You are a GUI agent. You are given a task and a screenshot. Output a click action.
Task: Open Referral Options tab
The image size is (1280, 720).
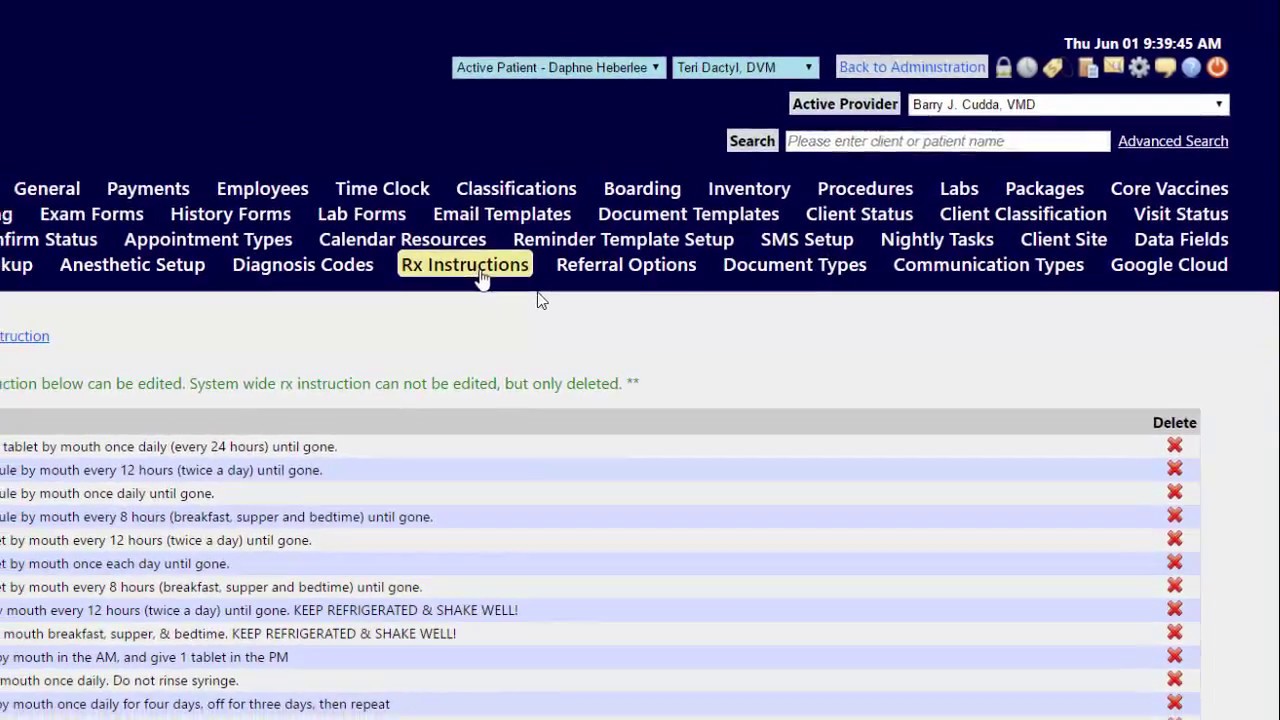click(x=626, y=265)
